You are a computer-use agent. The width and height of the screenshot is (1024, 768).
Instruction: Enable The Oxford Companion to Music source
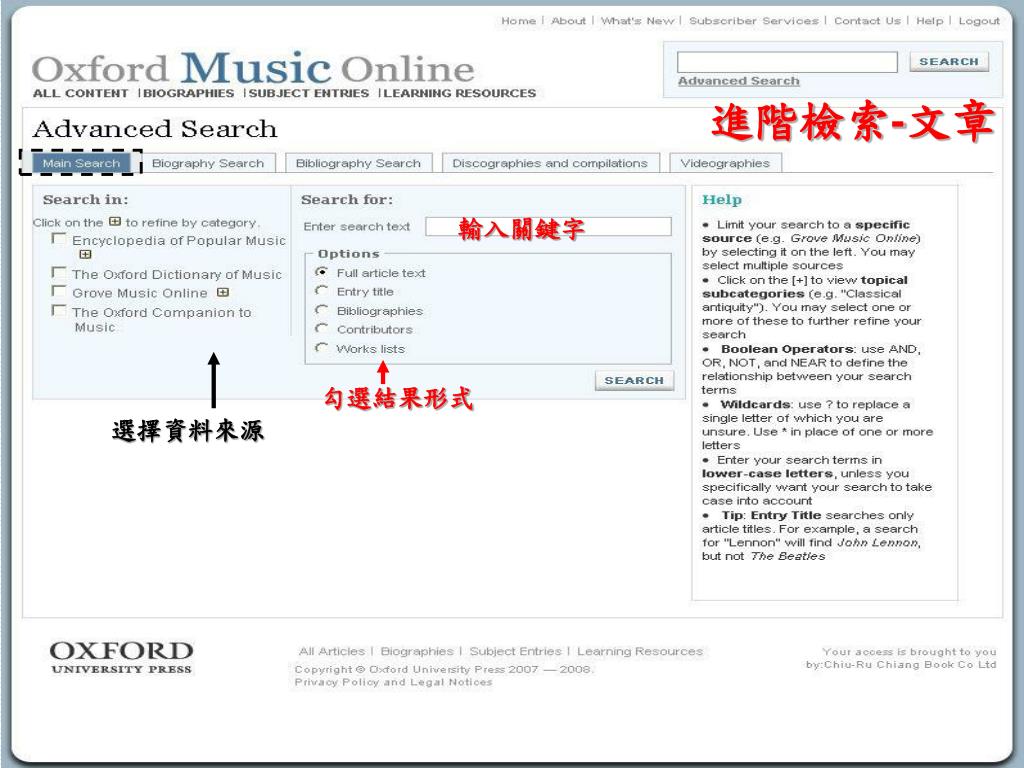[x=59, y=310]
